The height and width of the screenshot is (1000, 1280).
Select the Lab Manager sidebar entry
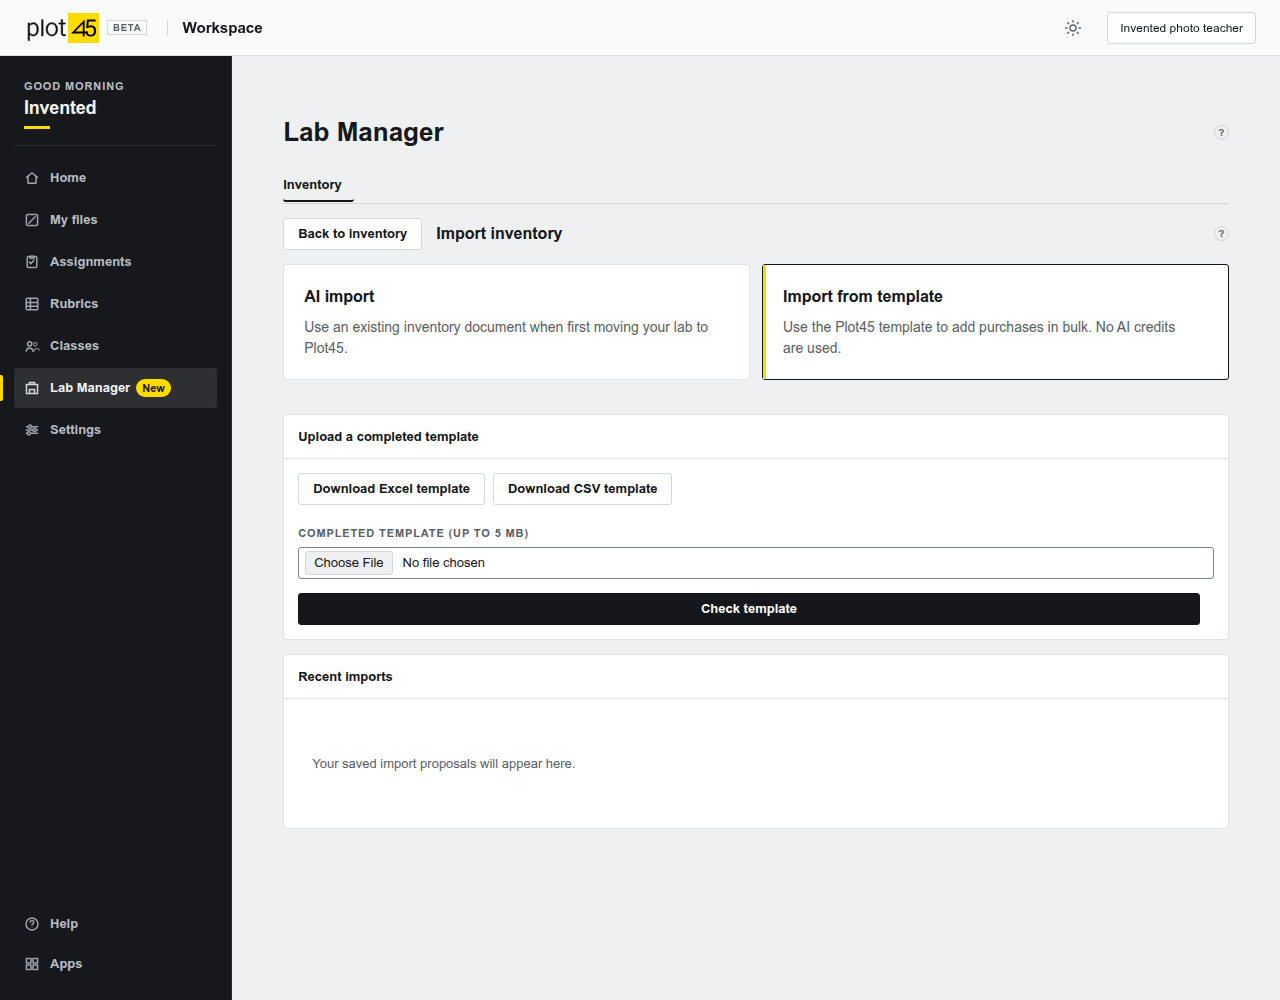point(115,388)
